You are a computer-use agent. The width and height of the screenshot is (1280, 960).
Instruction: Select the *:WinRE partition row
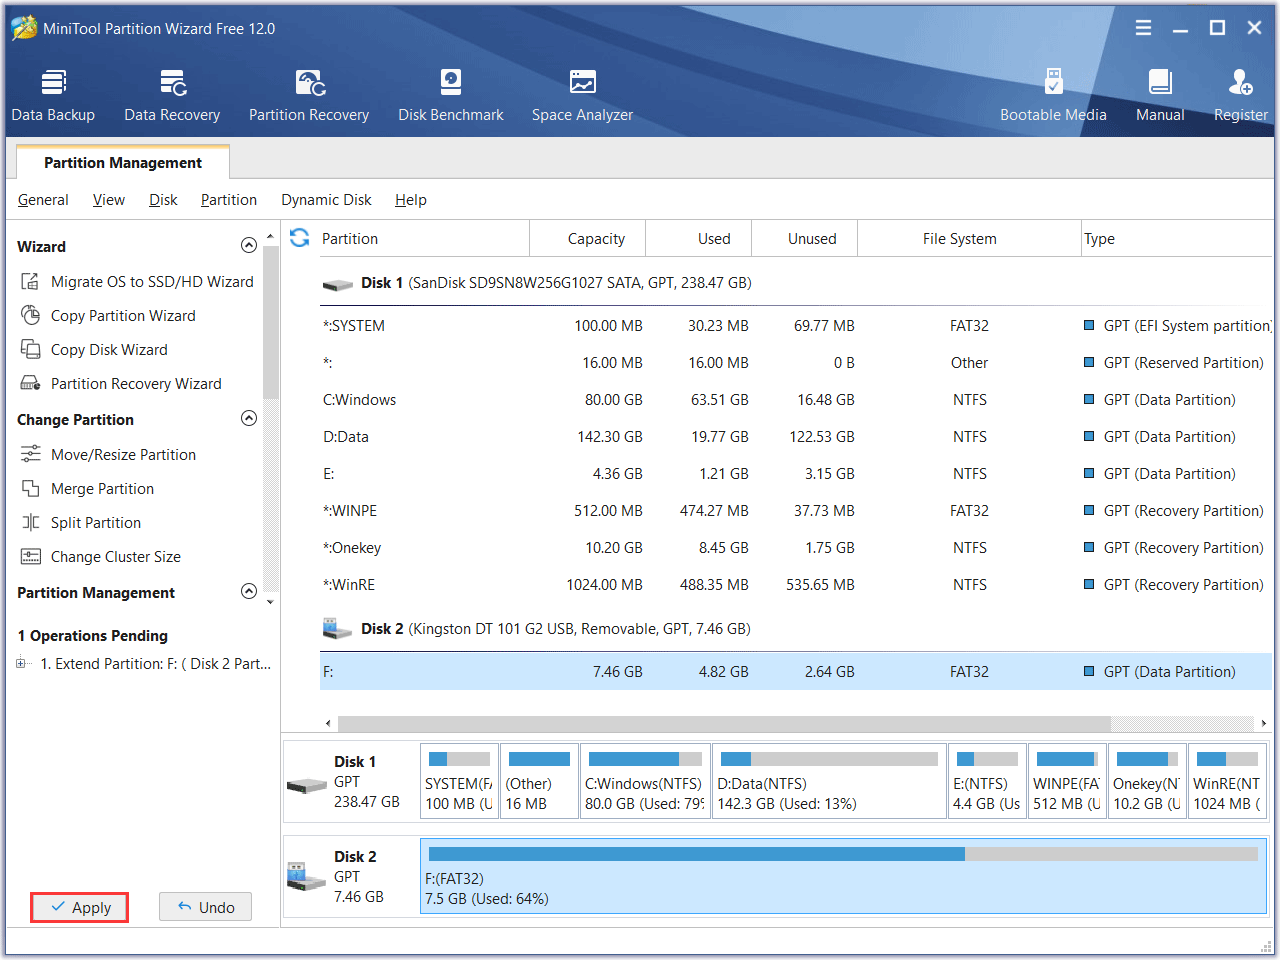pos(795,585)
